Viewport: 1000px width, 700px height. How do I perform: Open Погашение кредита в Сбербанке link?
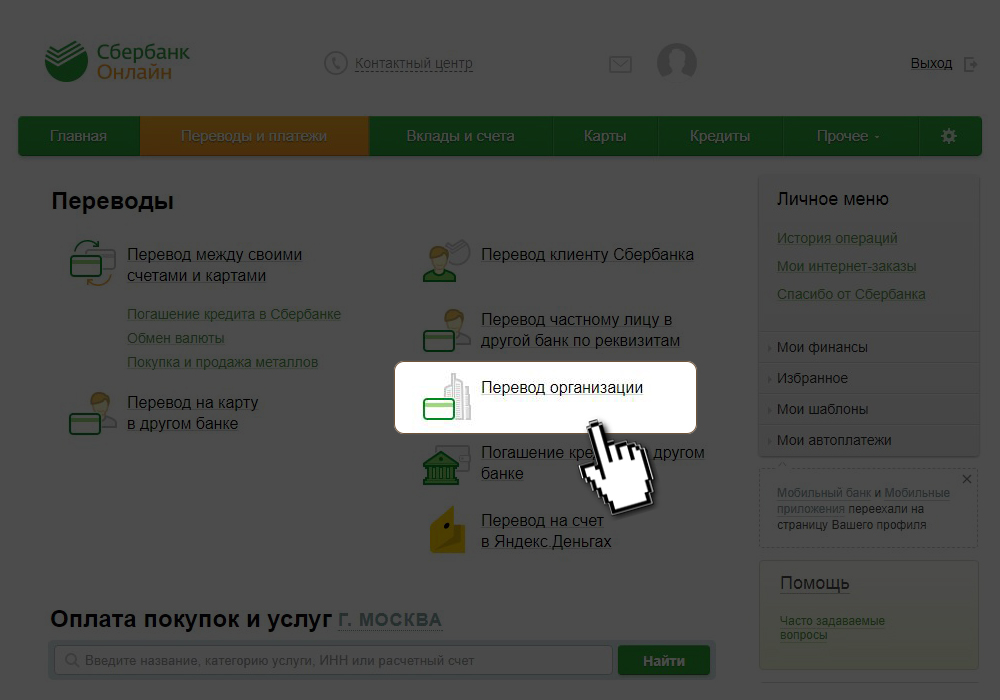234,314
